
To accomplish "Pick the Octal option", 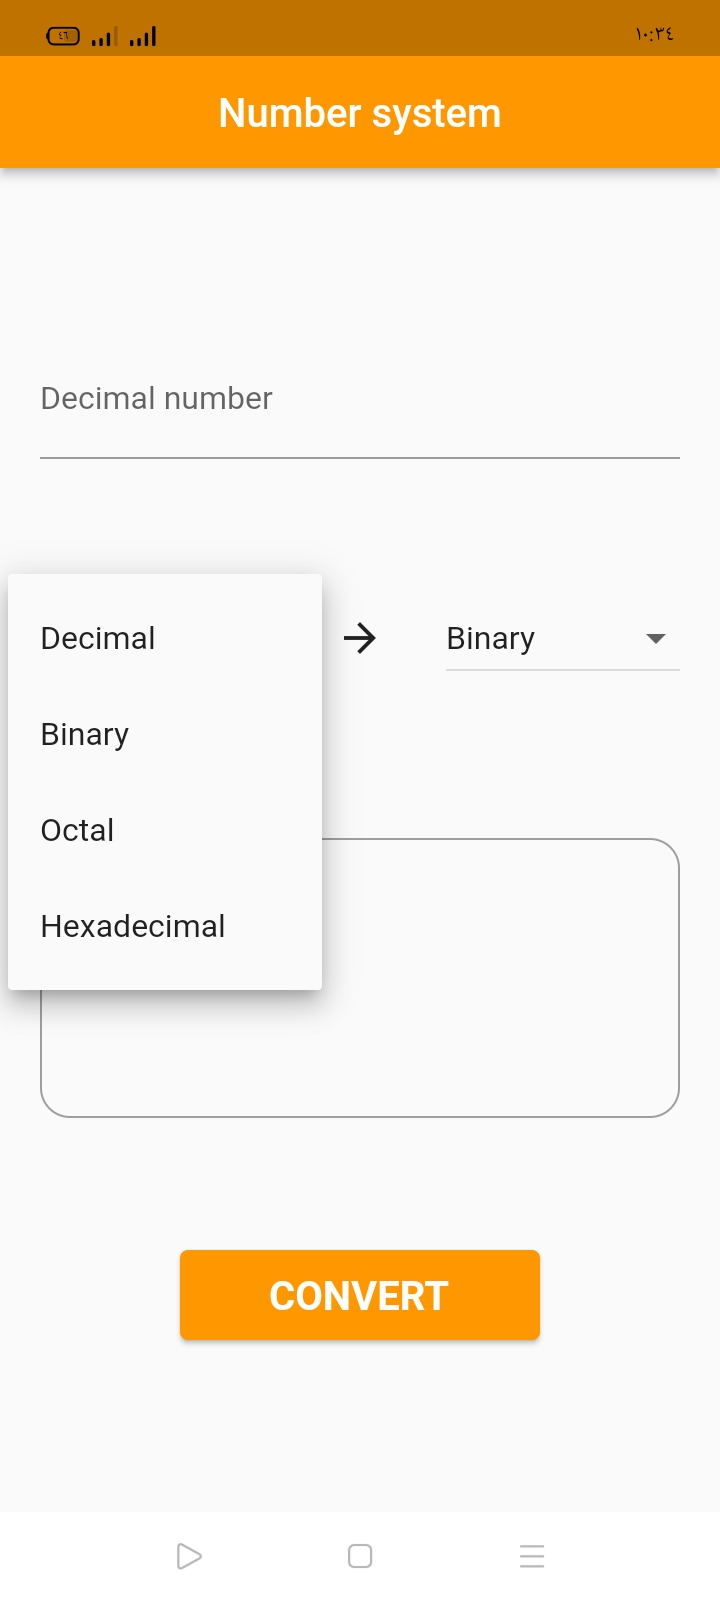I will coord(165,830).
